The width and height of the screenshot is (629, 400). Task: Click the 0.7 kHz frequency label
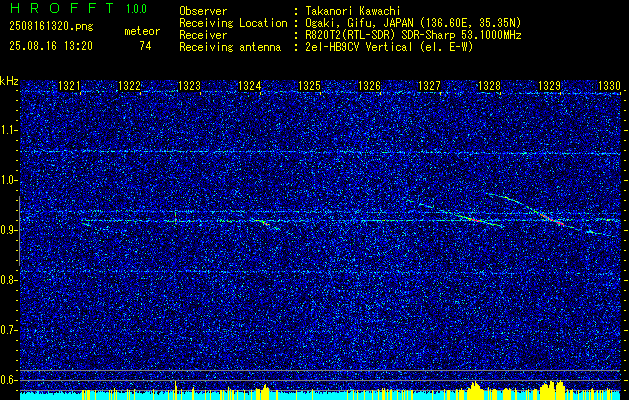[9, 330]
